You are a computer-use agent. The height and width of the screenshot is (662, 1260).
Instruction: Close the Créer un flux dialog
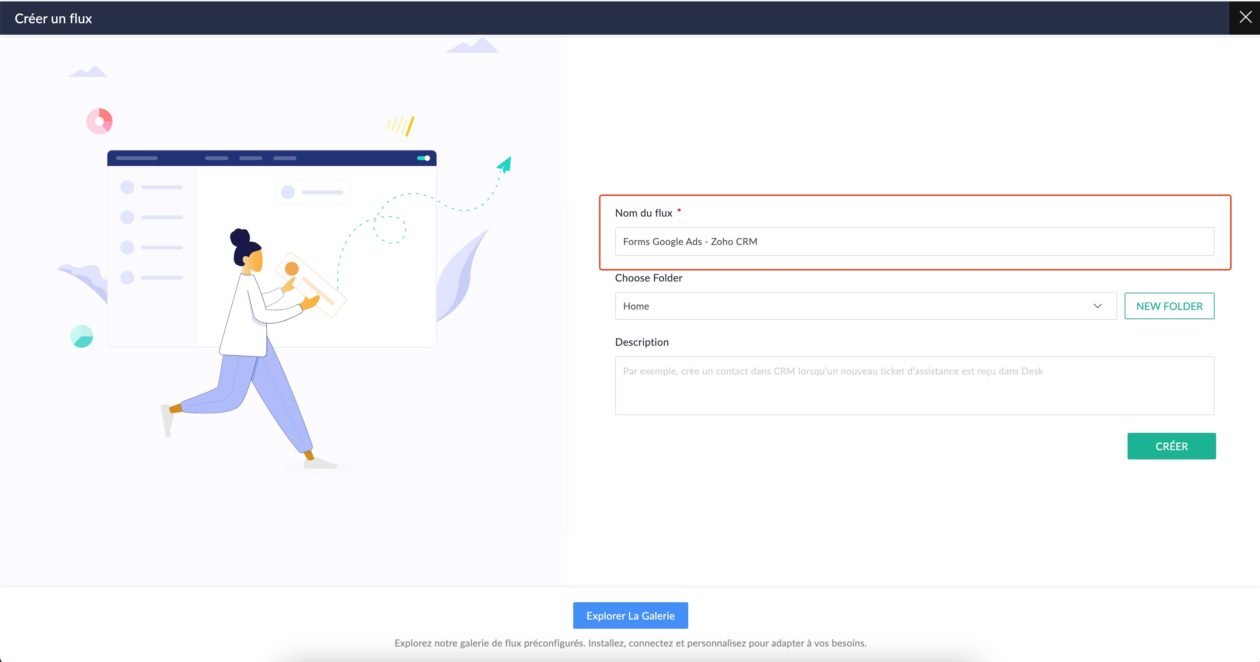(1244, 17)
